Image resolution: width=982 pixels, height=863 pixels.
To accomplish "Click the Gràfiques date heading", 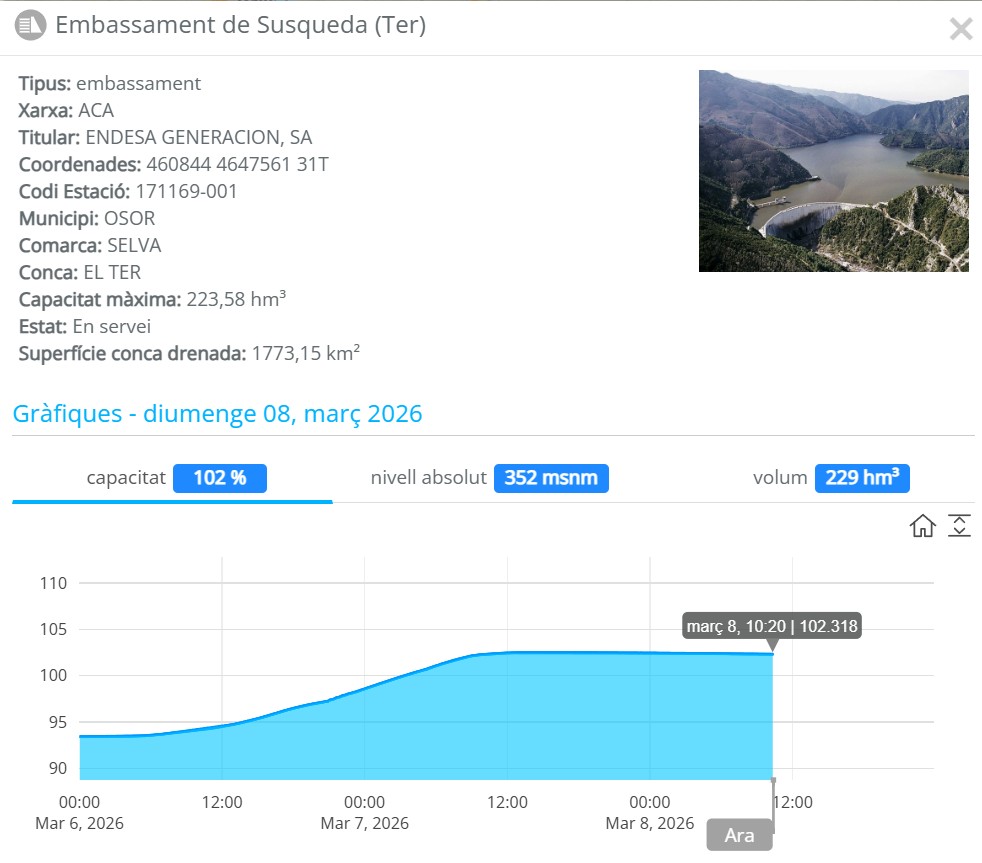I will click(x=218, y=414).
